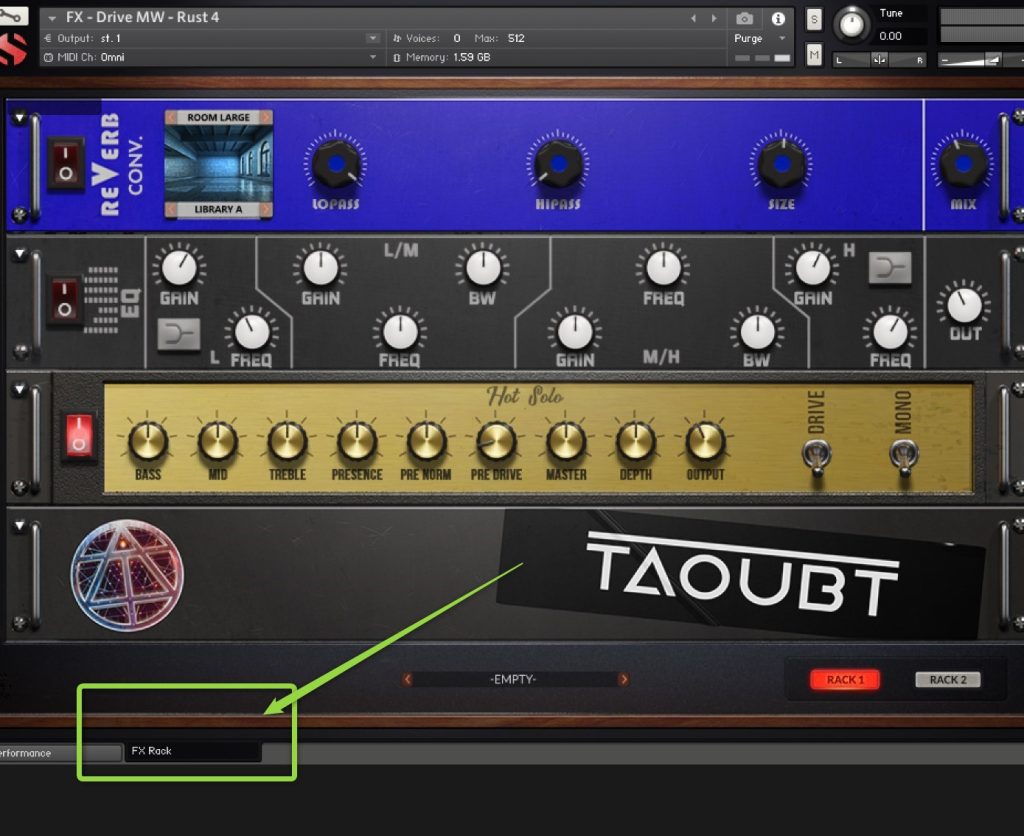Screen dimensions: 1024x836
Task: Click the wrench icon at top left
Action: (14, 16)
